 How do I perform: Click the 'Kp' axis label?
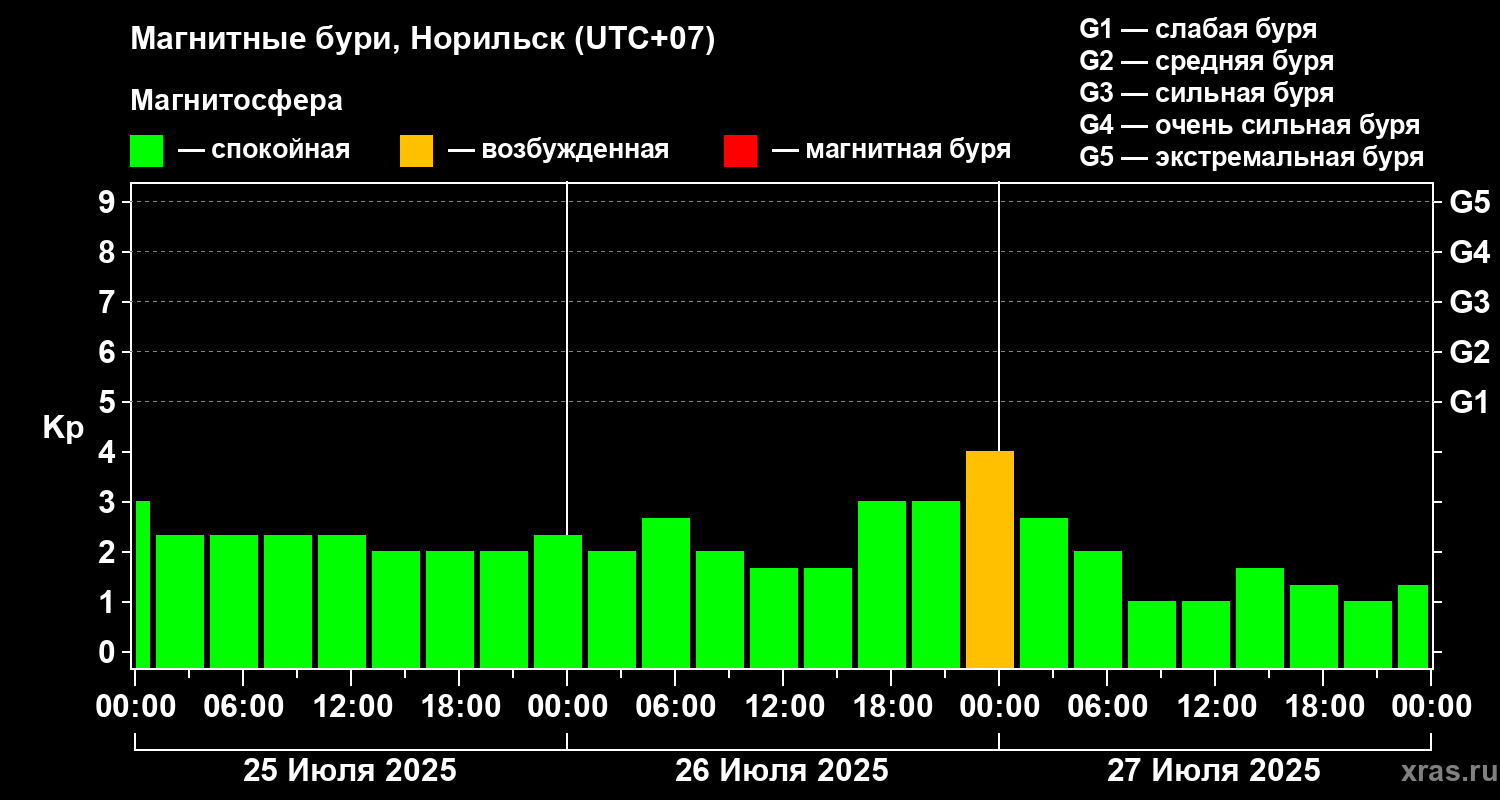[63, 428]
